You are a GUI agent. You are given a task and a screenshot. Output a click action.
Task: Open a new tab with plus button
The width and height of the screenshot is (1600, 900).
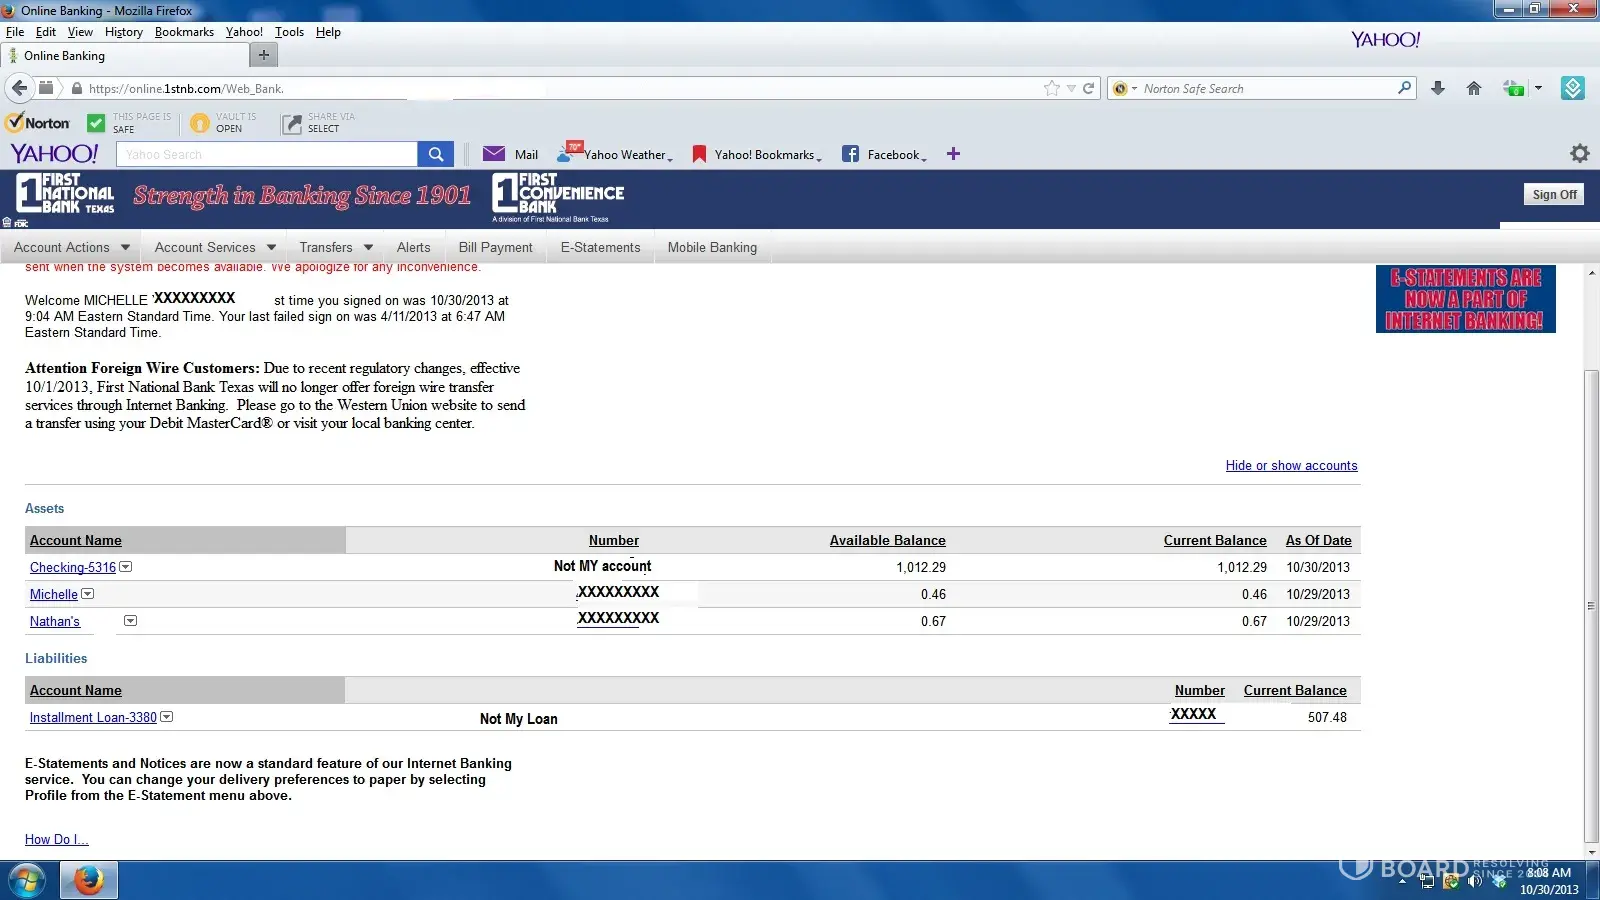[263, 55]
